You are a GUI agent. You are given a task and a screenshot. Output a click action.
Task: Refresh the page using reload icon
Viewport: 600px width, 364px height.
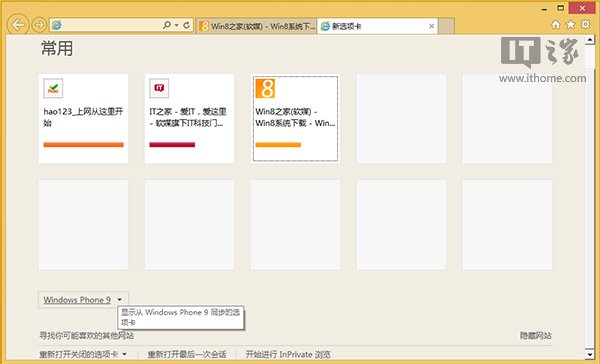(186, 25)
